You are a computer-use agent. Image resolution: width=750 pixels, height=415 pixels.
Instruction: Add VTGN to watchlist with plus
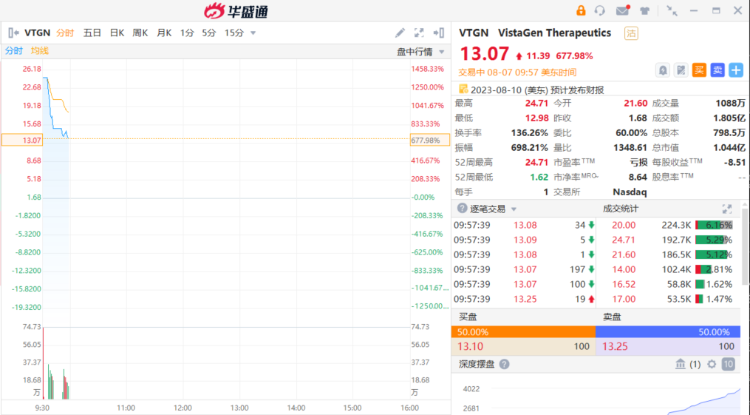coord(736,70)
